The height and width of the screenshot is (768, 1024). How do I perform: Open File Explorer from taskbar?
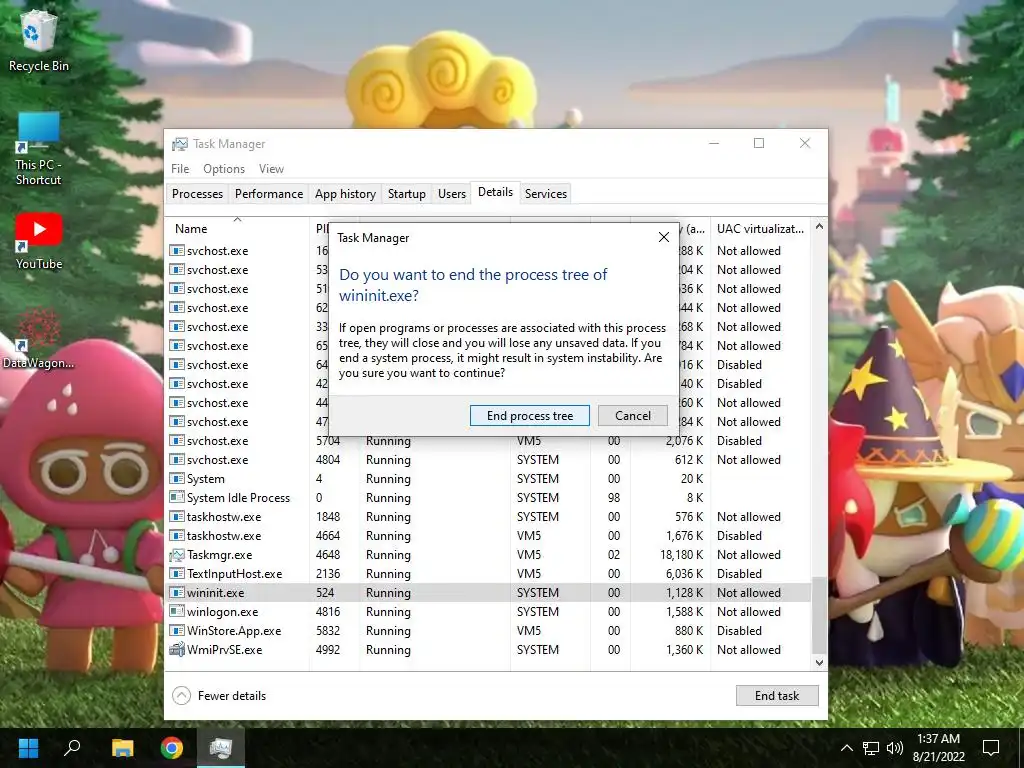(x=122, y=748)
